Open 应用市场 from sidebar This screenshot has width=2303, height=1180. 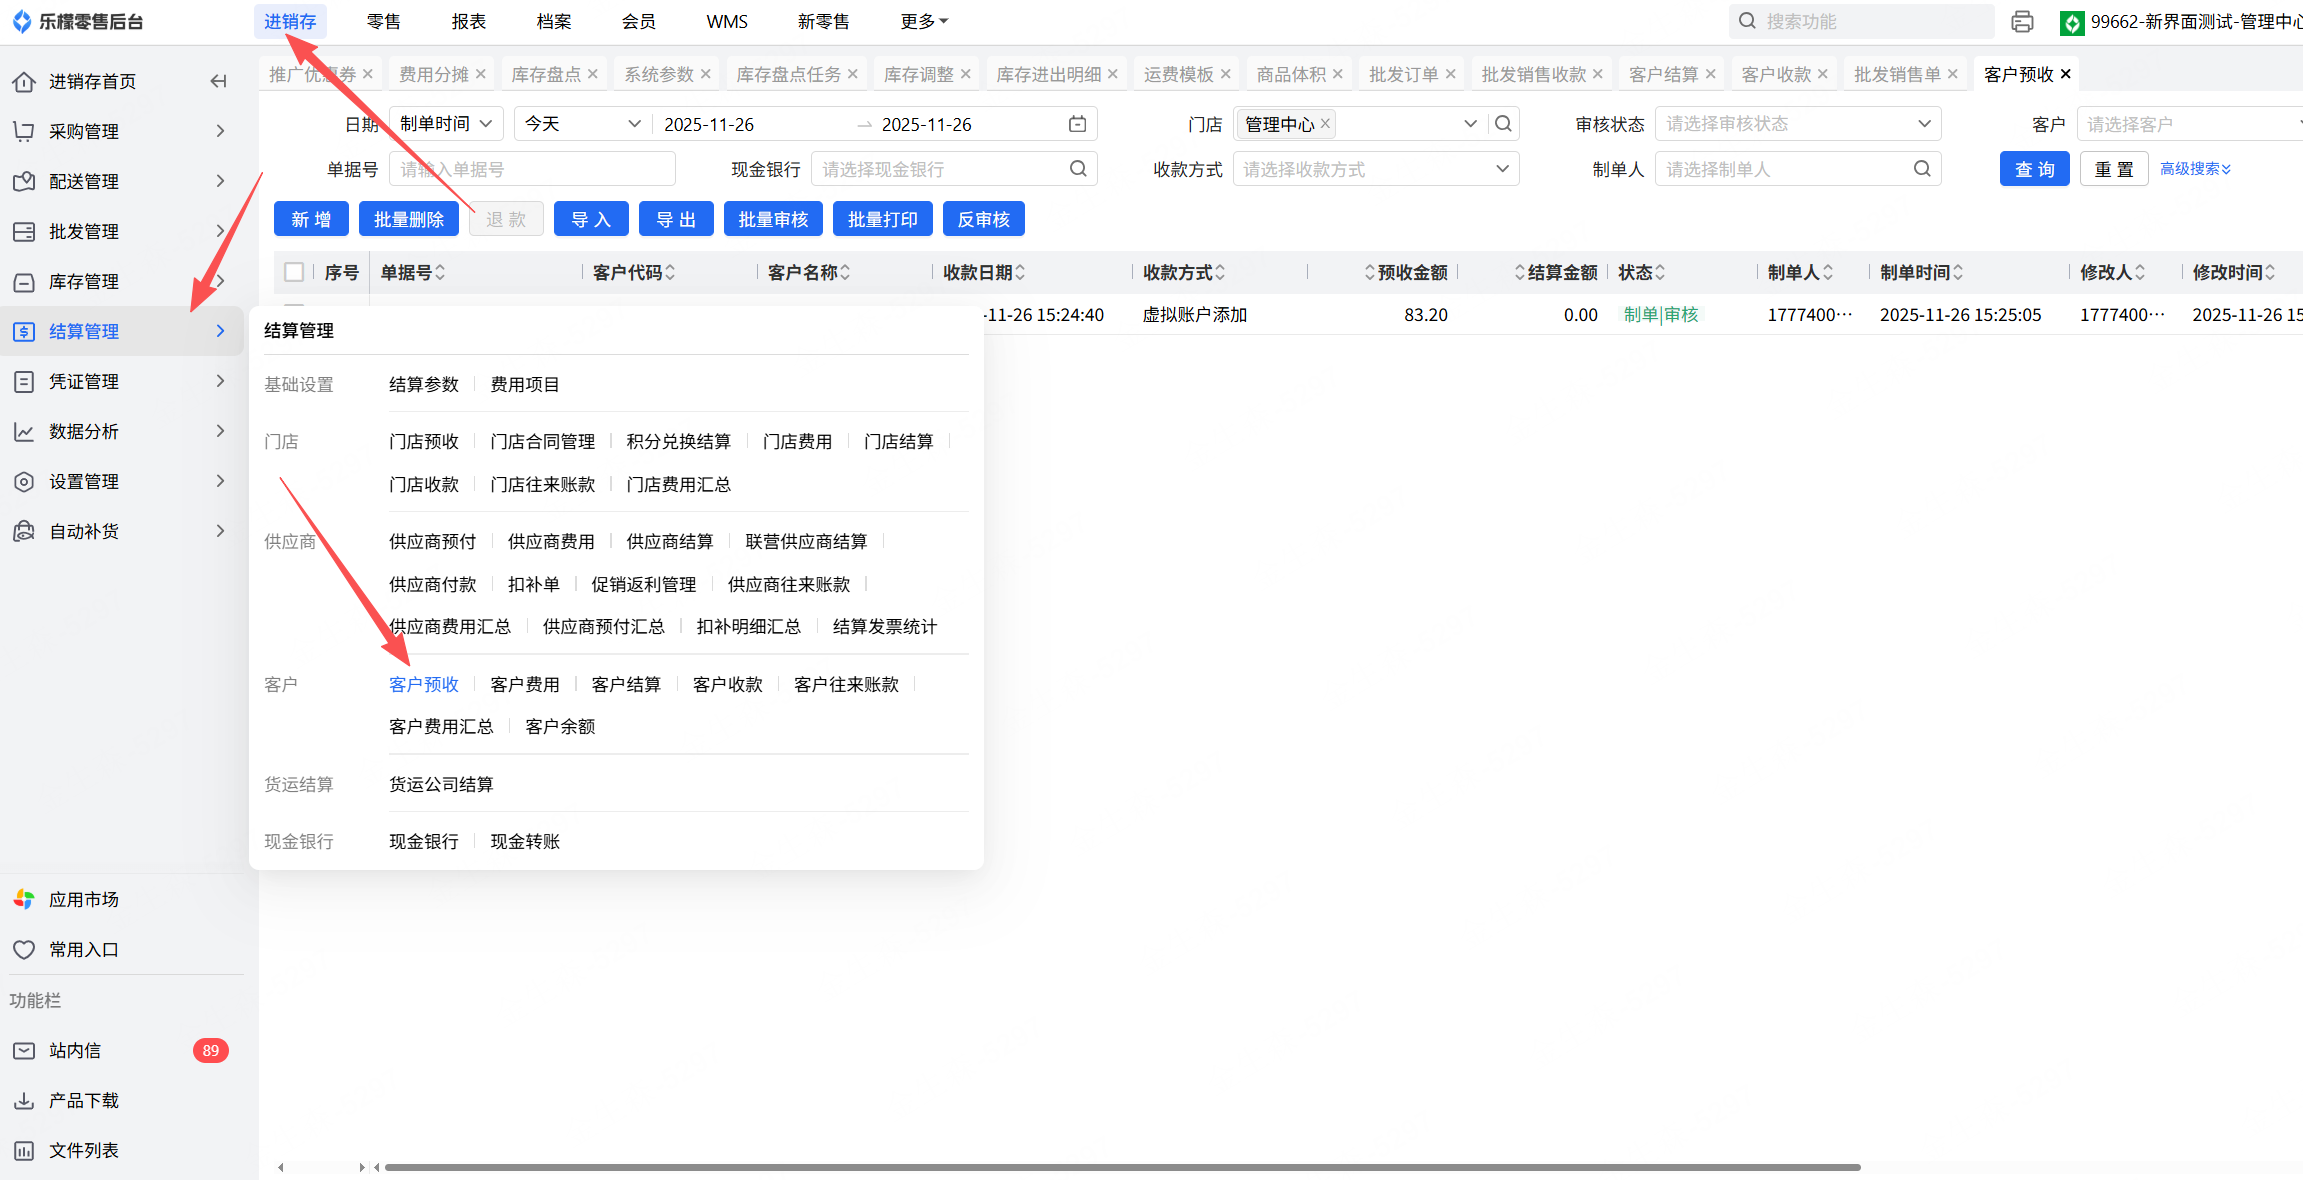[x=84, y=899]
